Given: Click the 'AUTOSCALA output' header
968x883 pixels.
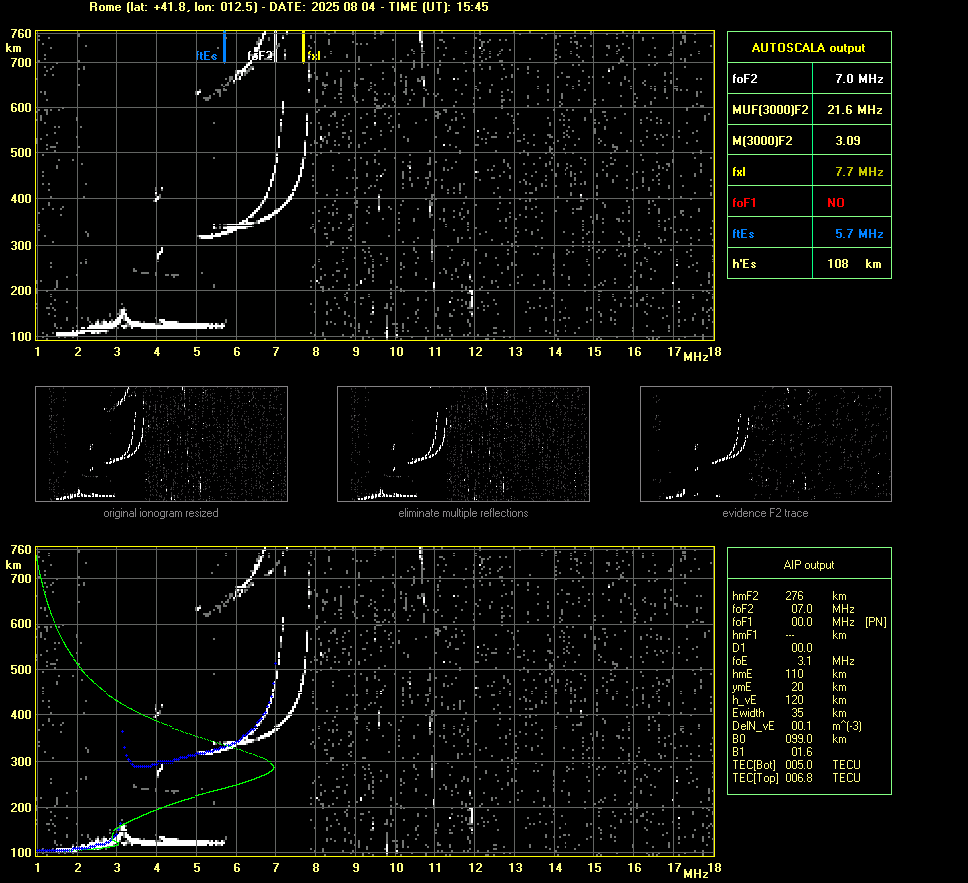Looking at the screenshot, I should [x=809, y=48].
